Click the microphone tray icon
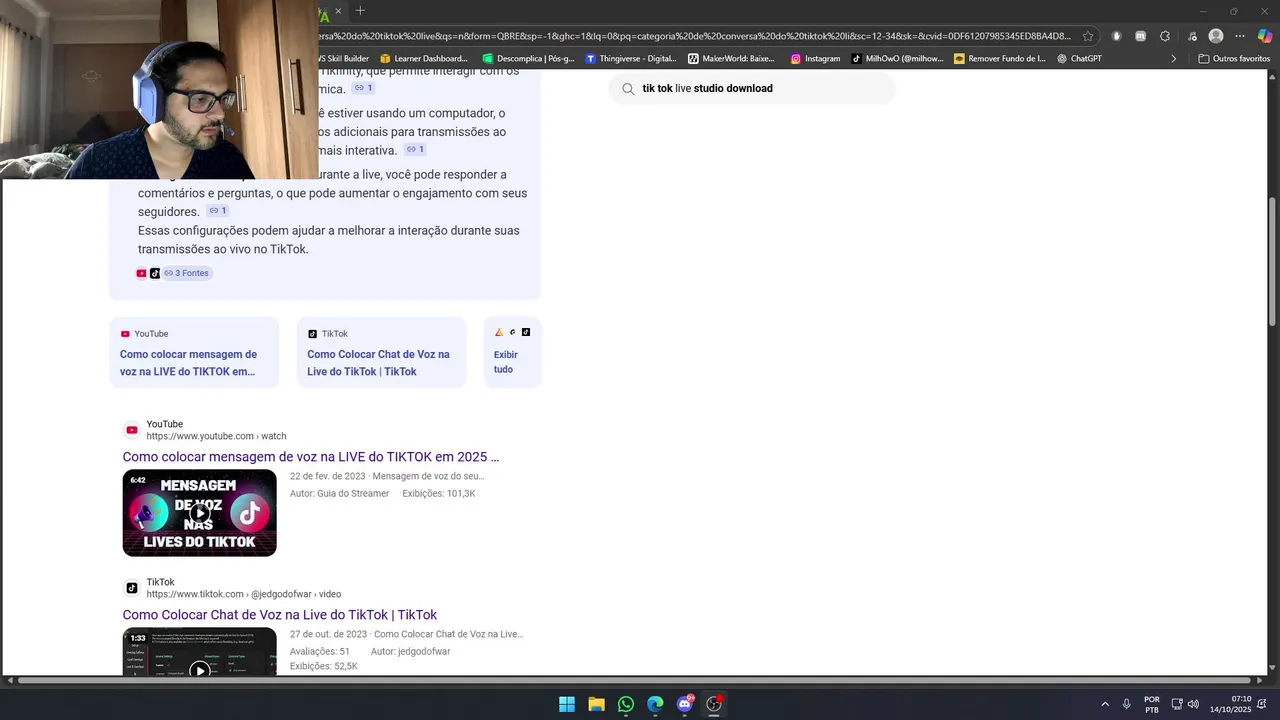 pyautogui.click(x=1127, y=704)
